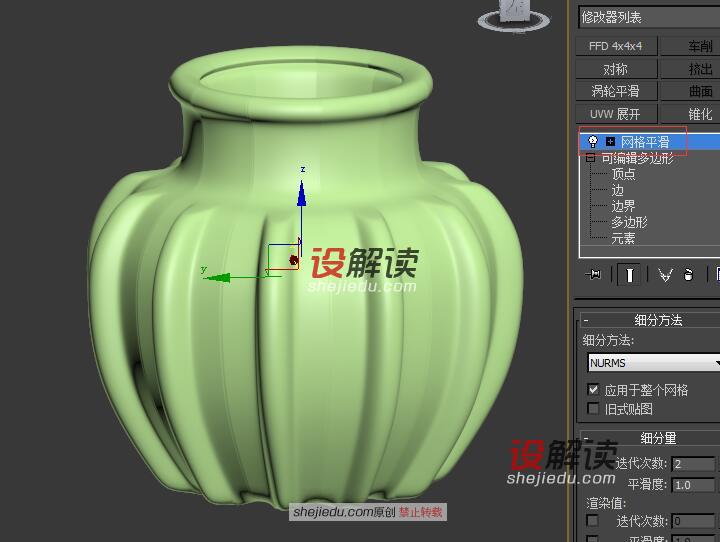Viewport: 720px width, 542px height.
Task: Click the 车削 lathe modifier button
Action: click(x=690, y=46)
